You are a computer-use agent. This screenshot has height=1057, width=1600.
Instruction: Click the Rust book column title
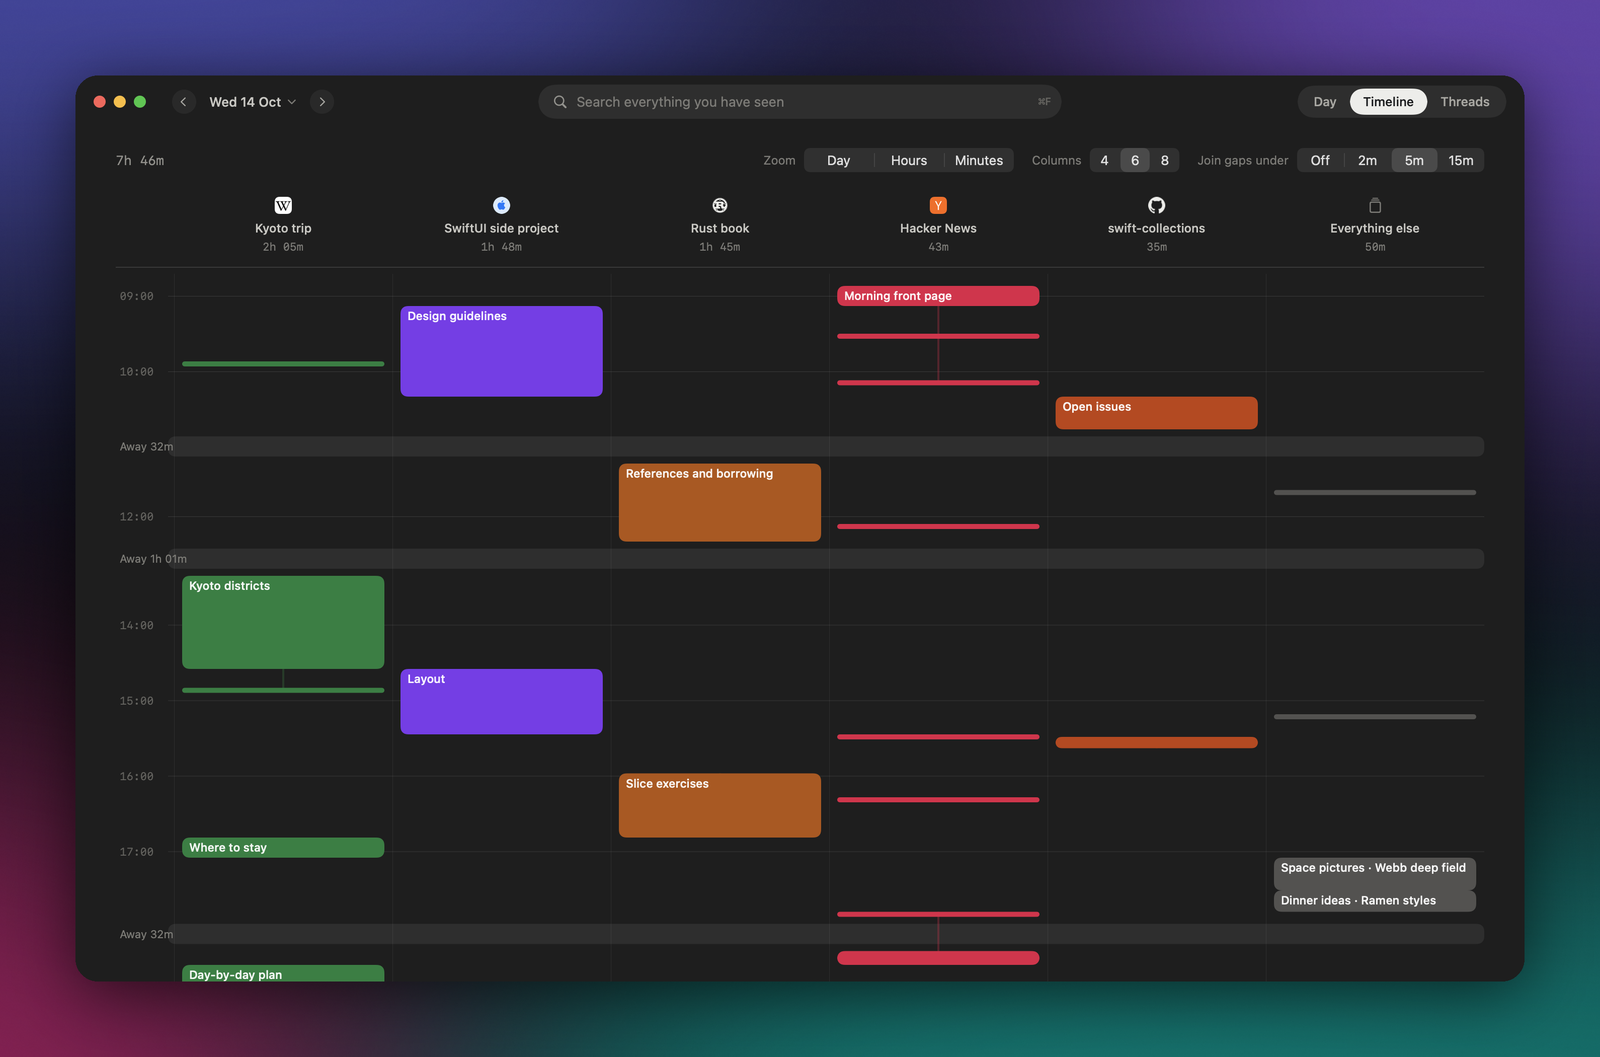coord(720,228)
